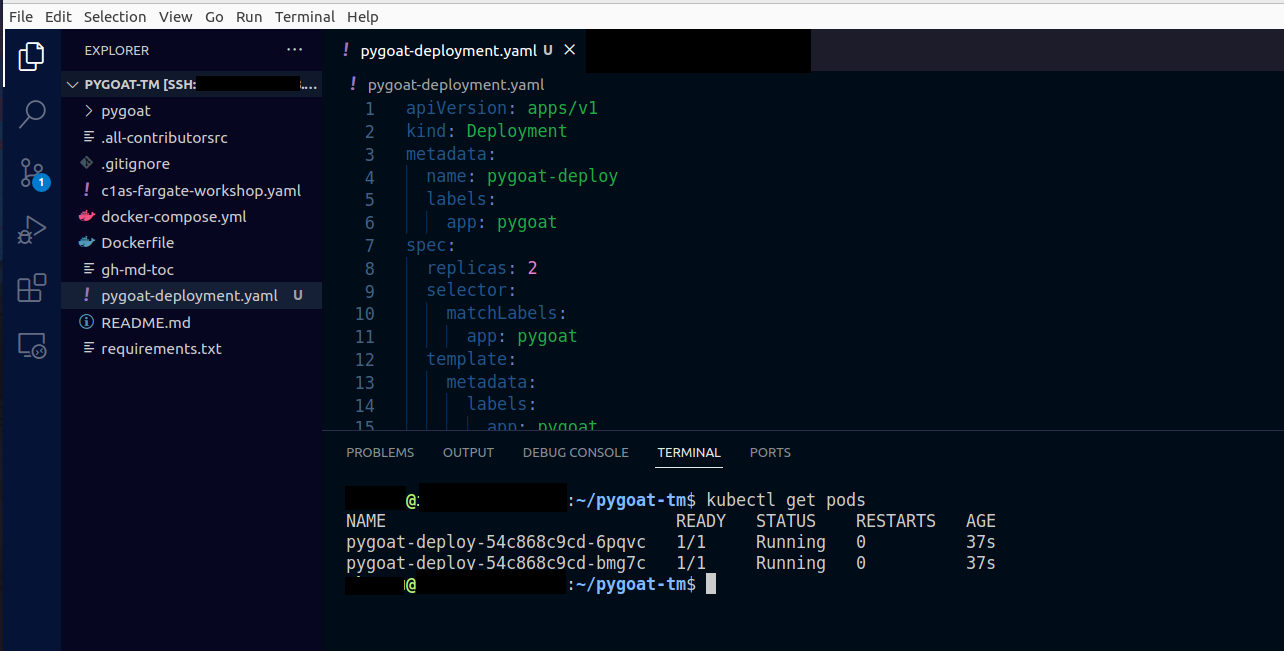The width and height of the screenshot is (1284, 651).
Task: Switch to the PROBLEMS panel tab
Action: (380, 453)
